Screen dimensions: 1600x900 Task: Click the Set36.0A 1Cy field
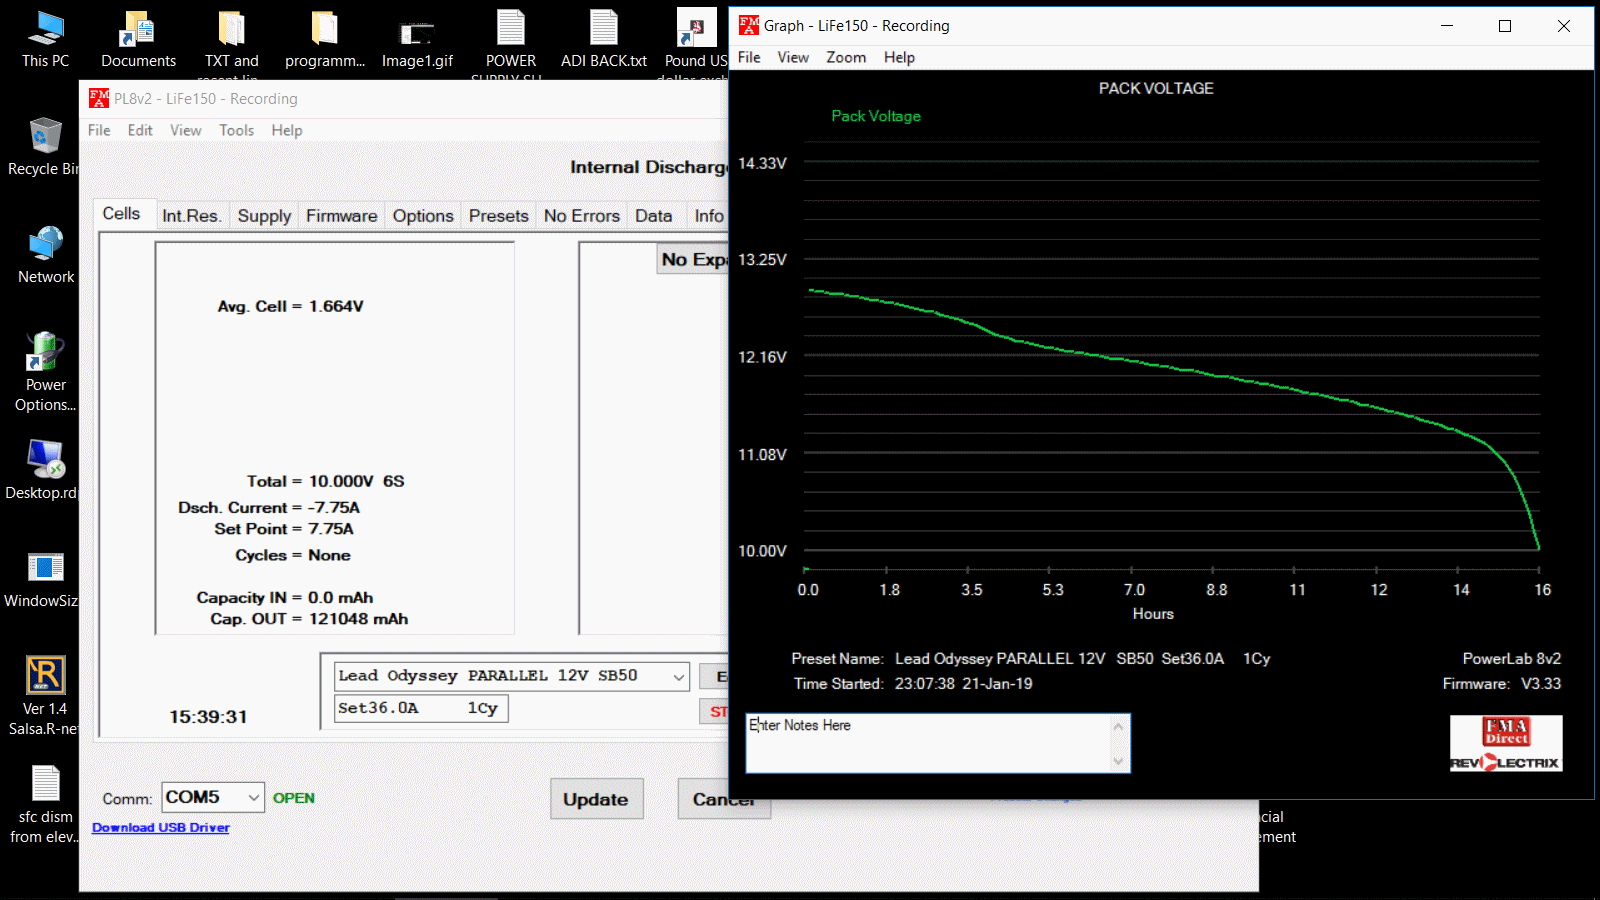(x=420, y=708)
